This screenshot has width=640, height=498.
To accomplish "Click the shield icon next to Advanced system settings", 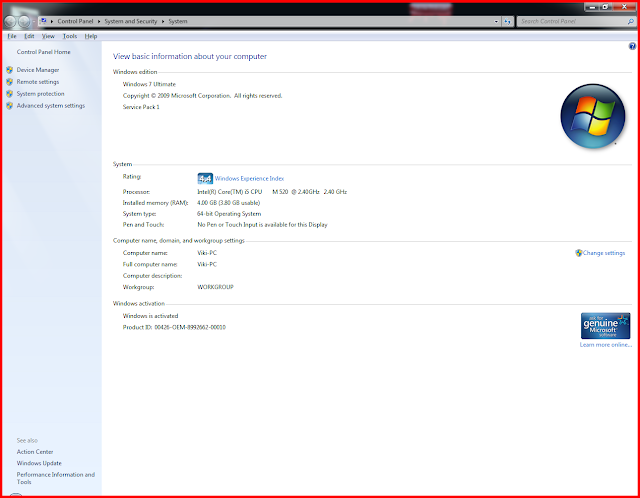I will coord(9,105).
